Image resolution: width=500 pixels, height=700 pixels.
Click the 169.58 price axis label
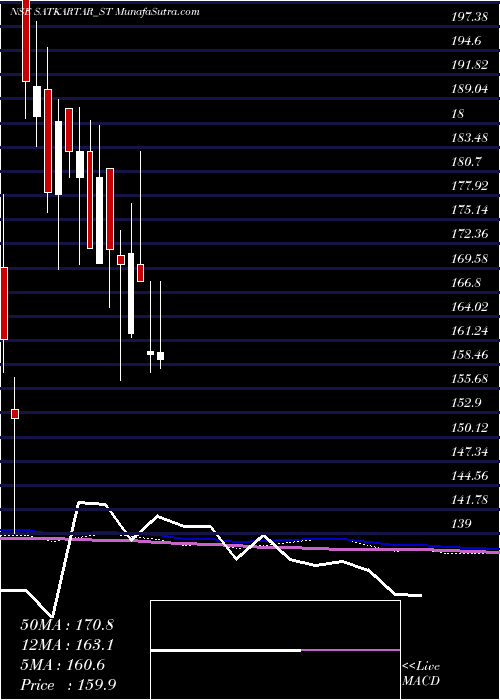click(469, 259)
